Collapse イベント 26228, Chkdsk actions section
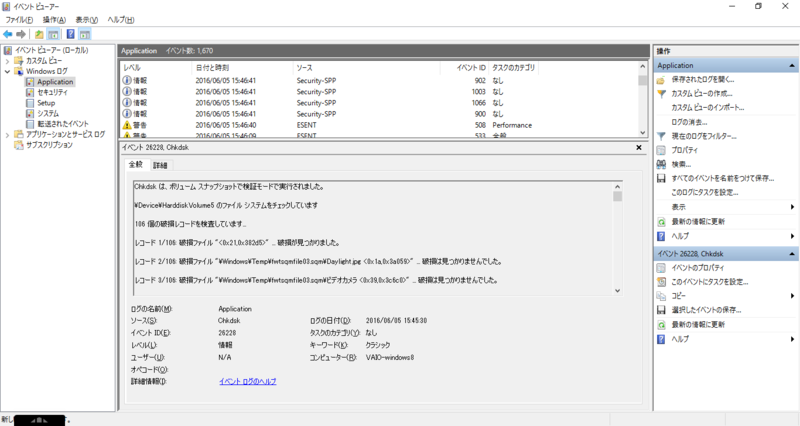Viewport: 800px width, 426px height. pyautogui.click(x=792, y=254)
